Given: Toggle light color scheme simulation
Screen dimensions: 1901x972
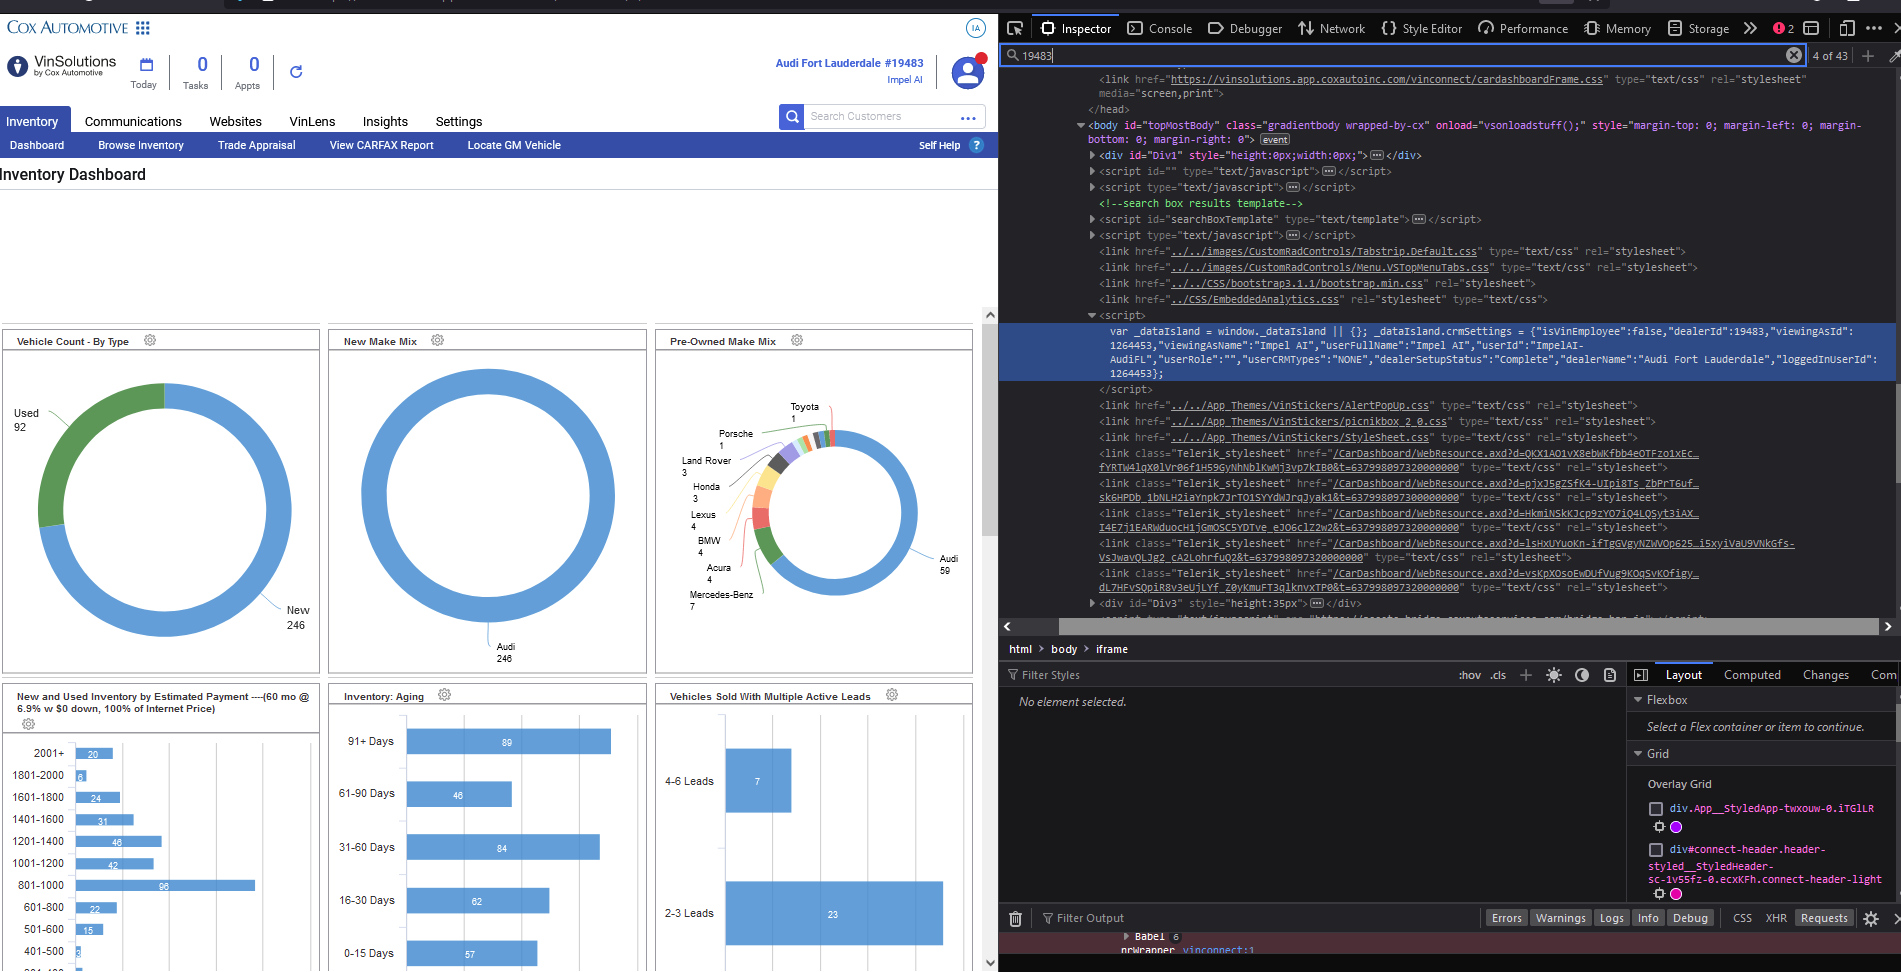Looking at the screenshot, I should (x=1554, y=675).
